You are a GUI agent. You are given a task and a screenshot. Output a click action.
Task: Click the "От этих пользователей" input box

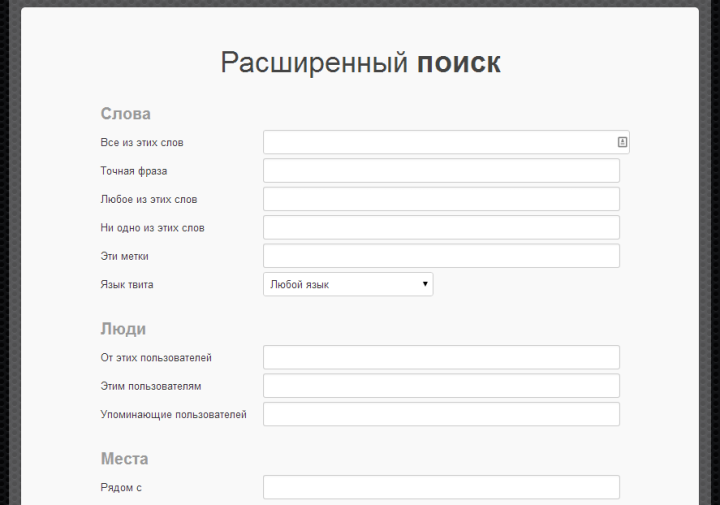(x=441, y=358)
